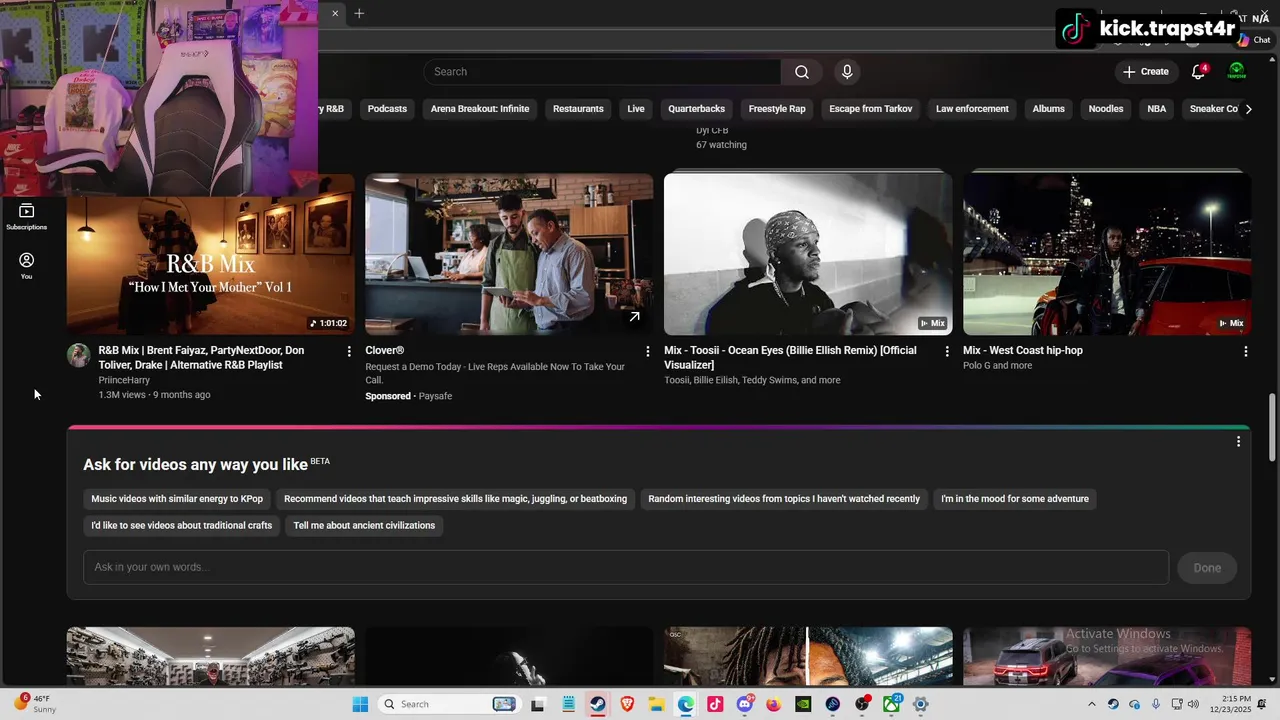Open the TikTok app from taskbar
1280x720 pixels.
(715, 704)
